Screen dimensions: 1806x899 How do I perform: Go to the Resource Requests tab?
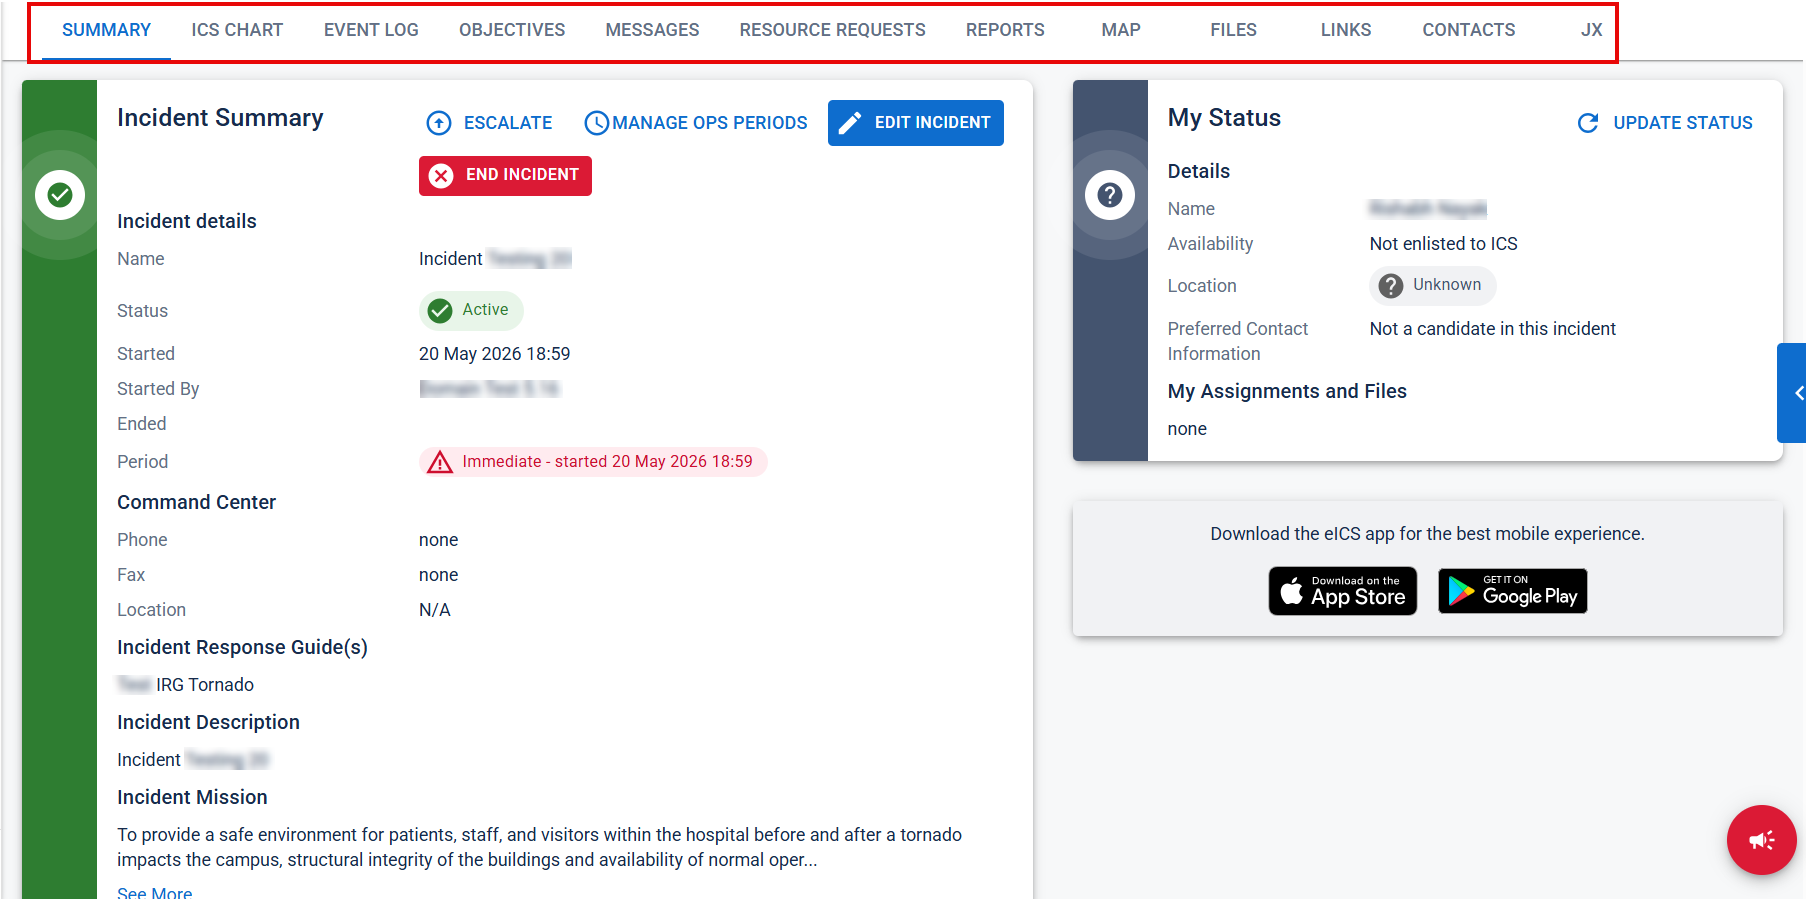[832, 30]
